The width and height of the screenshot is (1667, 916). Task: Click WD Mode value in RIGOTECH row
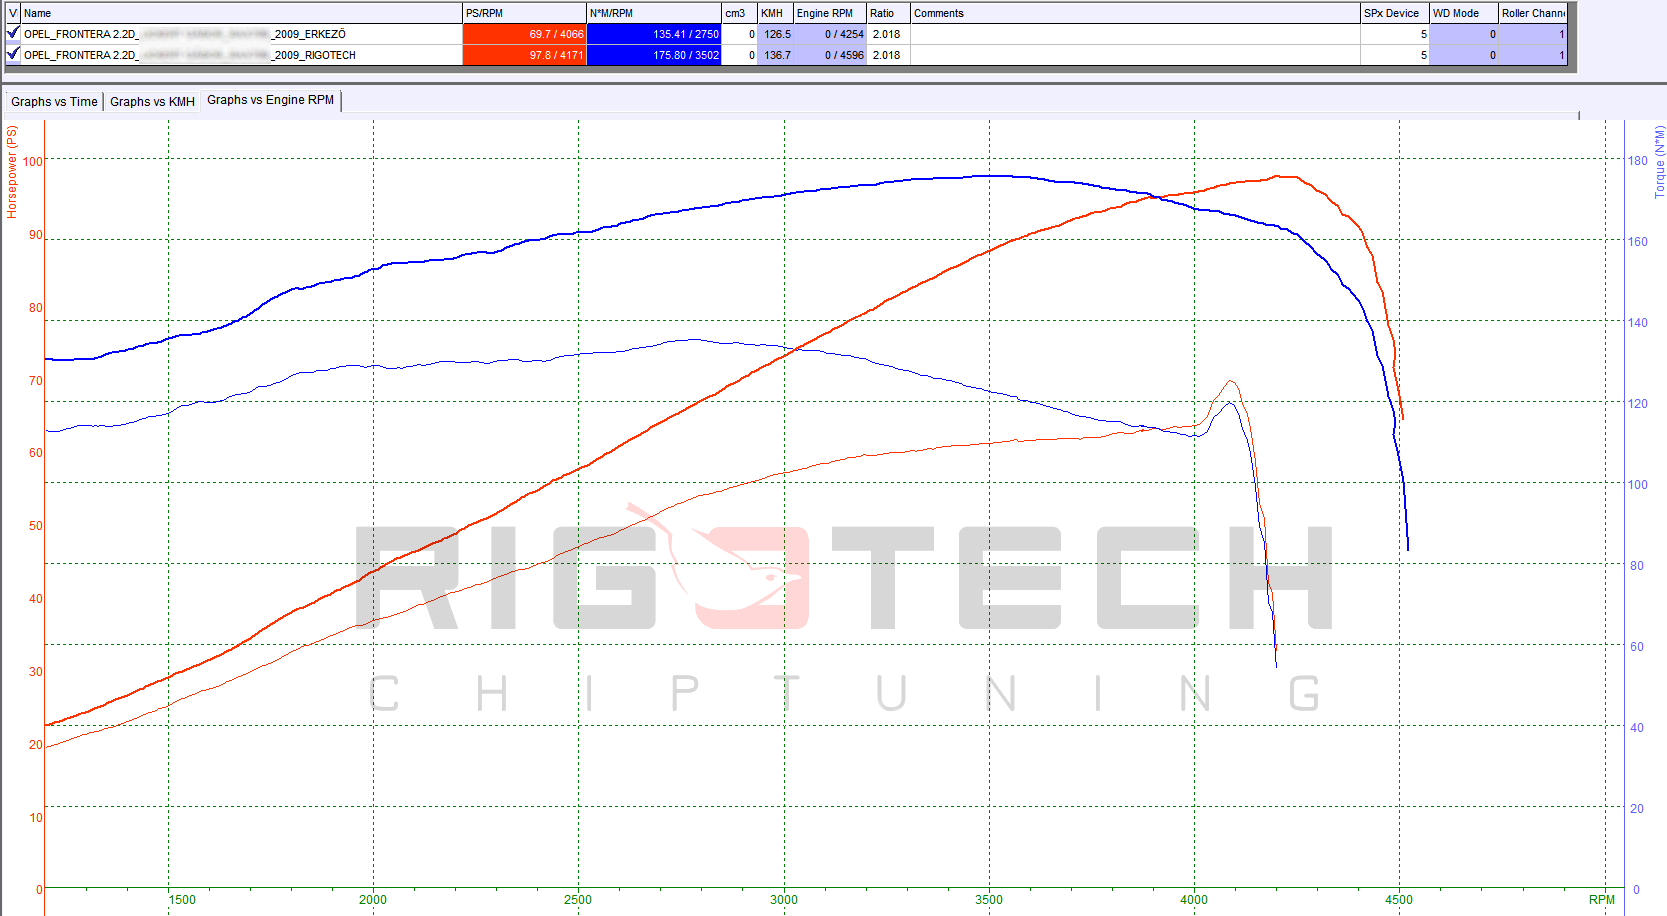click(x=1463, y=55)
